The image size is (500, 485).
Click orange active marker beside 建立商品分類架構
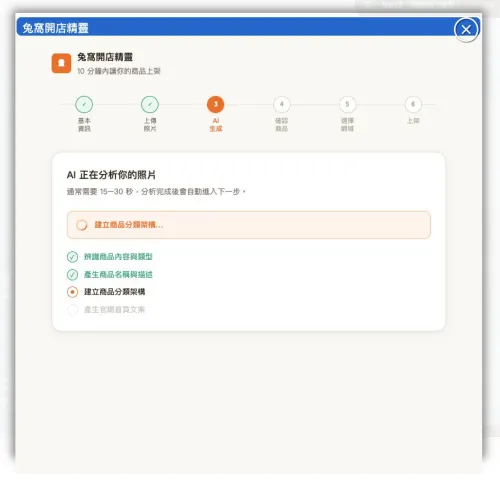tap(72, 292)
